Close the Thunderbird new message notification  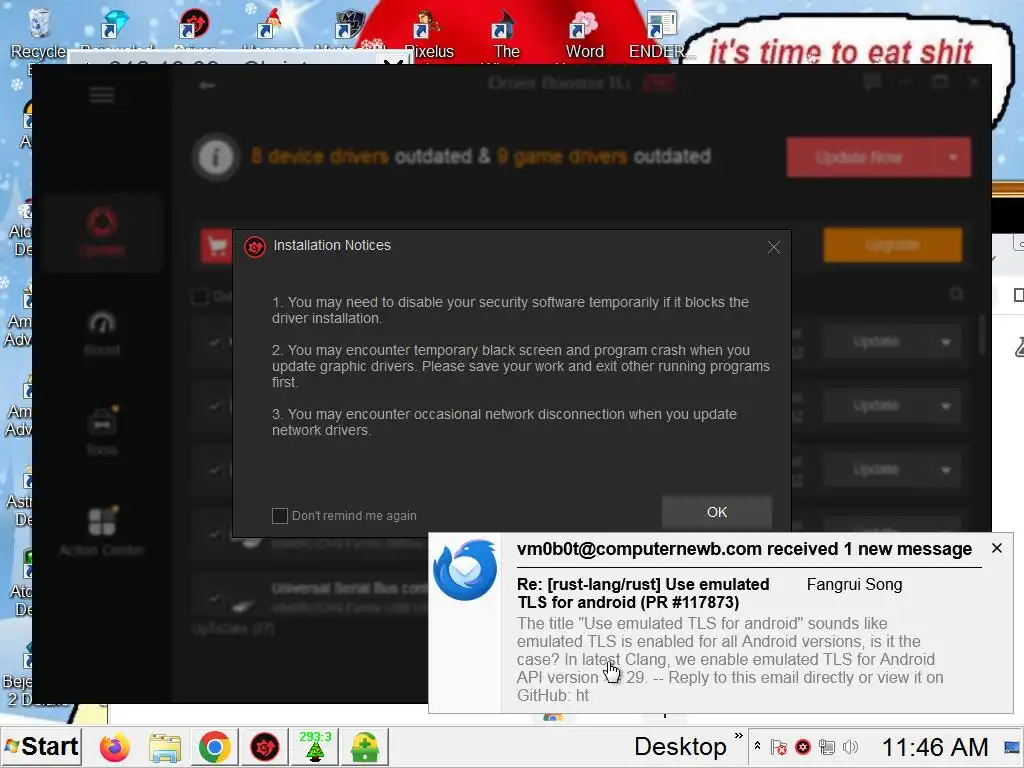point(997,549)
